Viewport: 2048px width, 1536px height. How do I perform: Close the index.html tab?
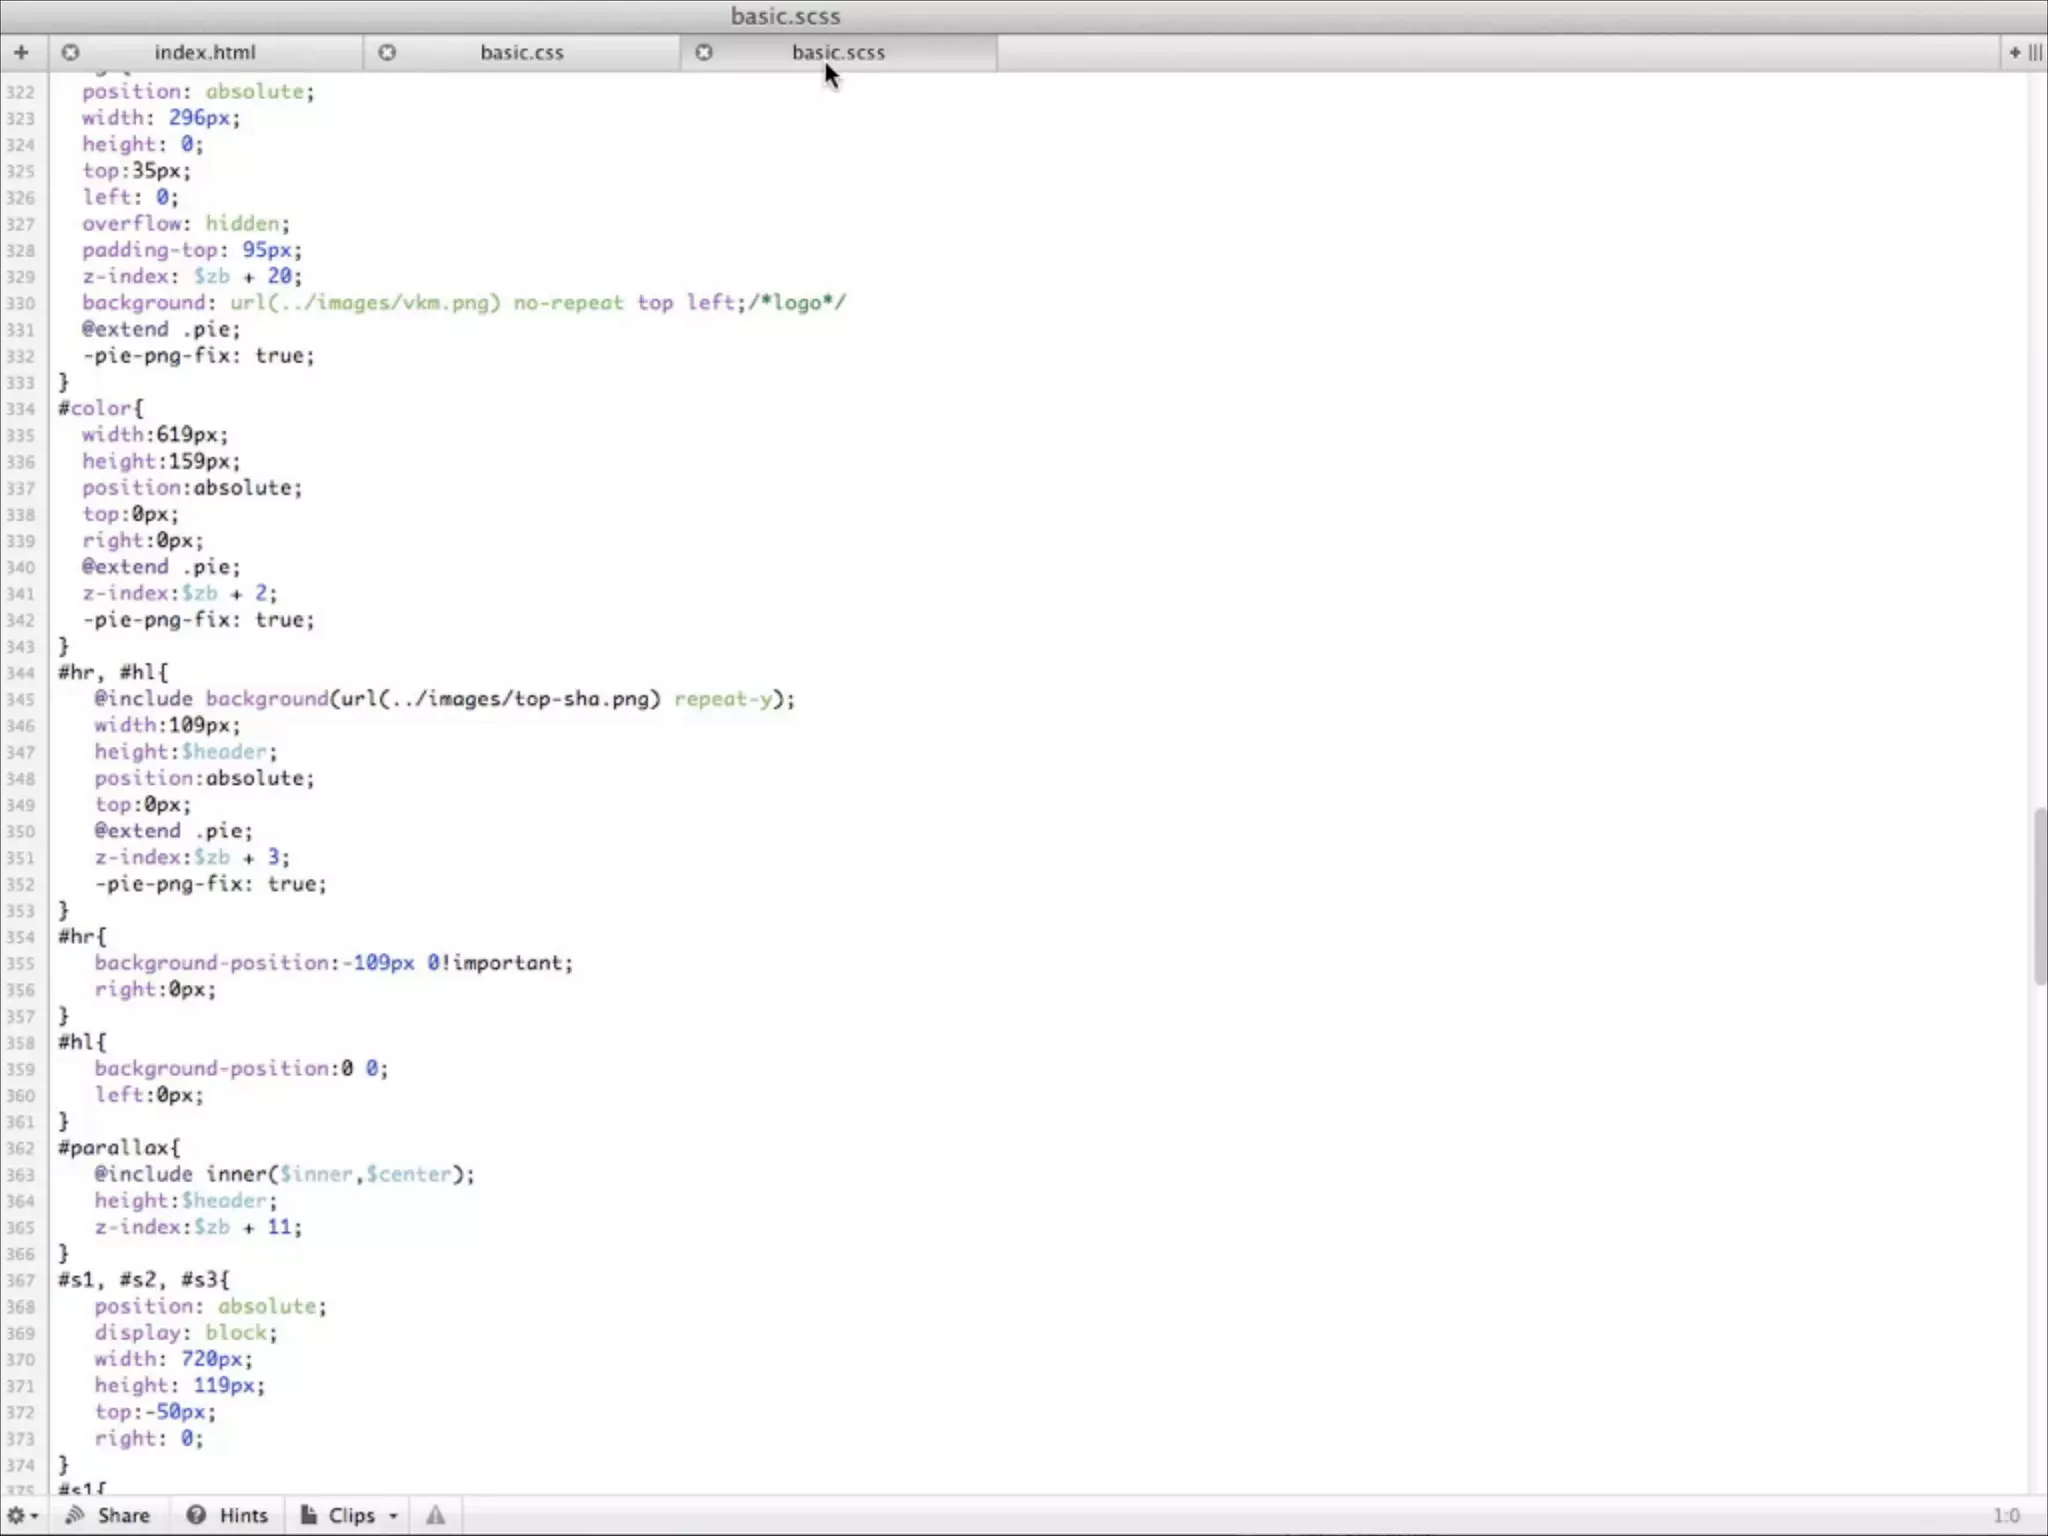pos(70,52)
